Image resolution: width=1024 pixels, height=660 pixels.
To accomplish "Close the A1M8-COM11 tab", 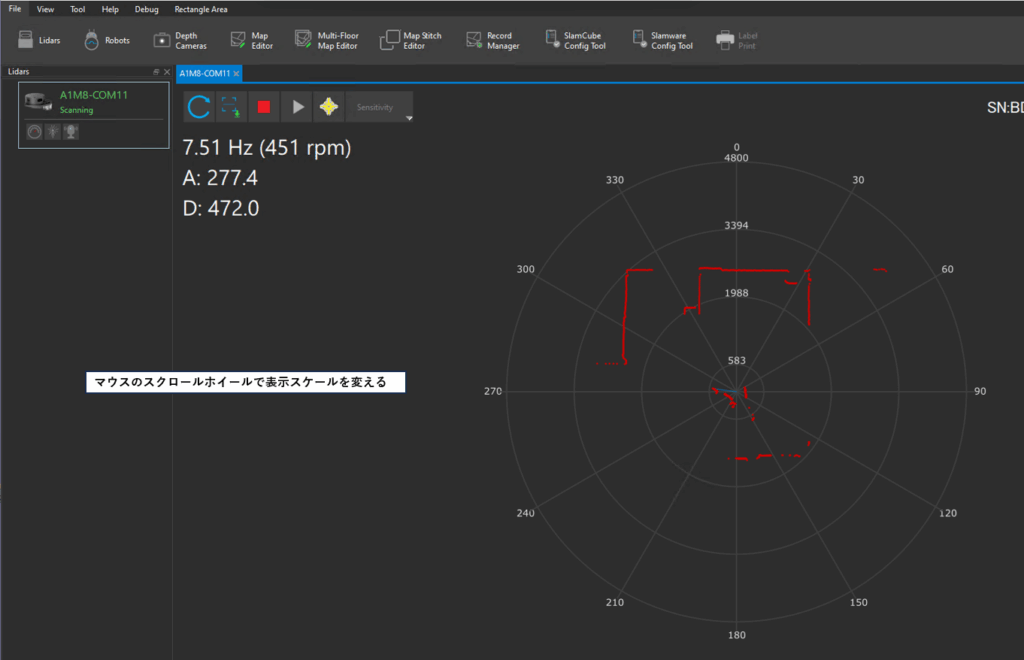I will coord(236,74).
